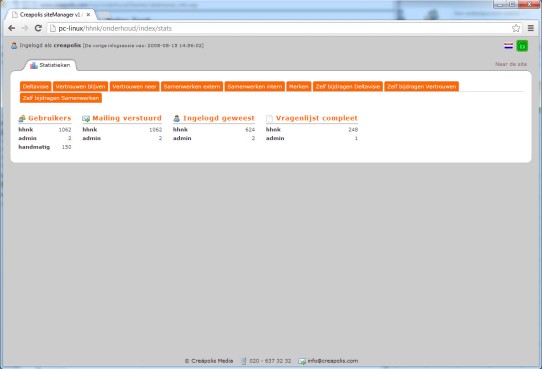
Task: Open the Chrome menu icon
Action: pos(531,28)
